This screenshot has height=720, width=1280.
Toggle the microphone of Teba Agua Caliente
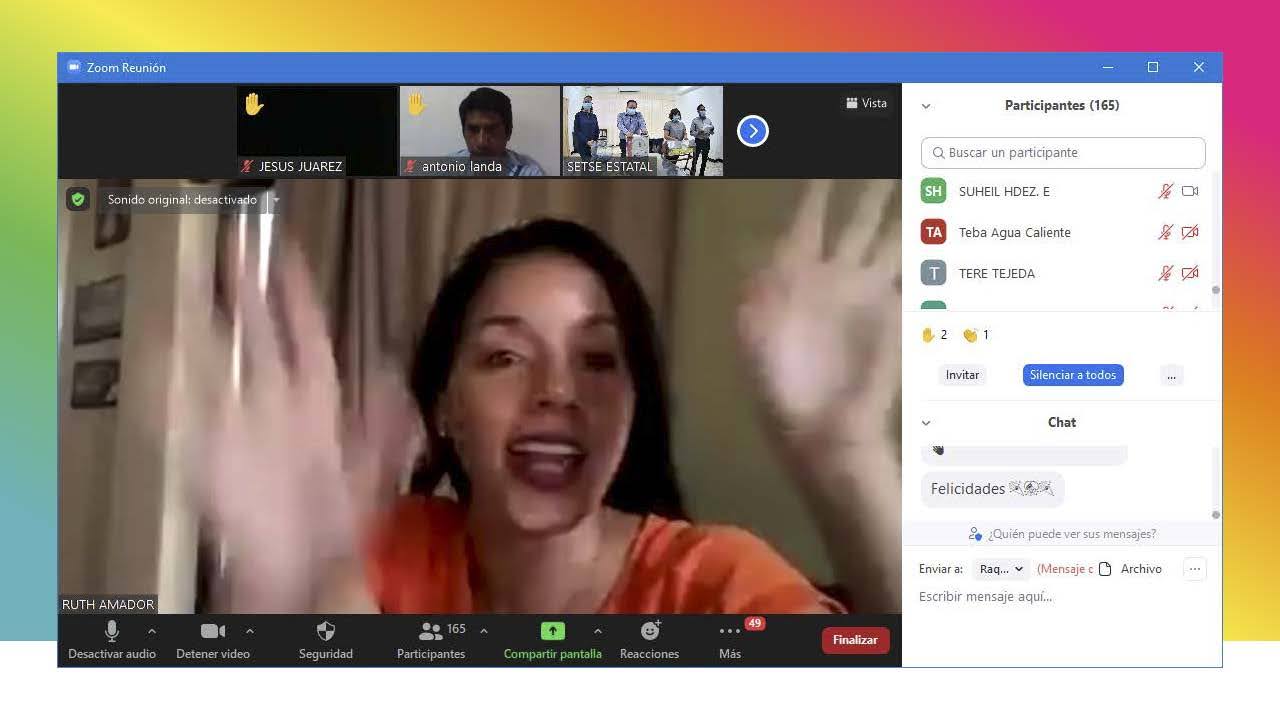1165,232
